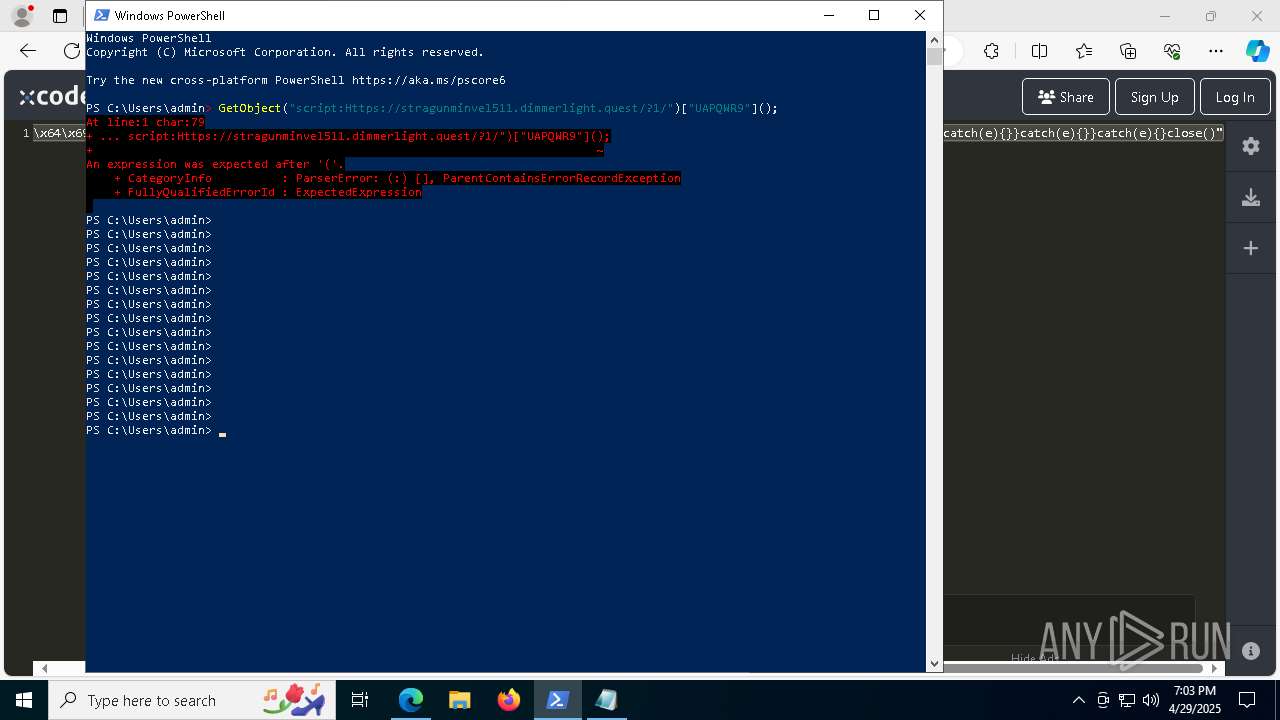This screenshot has width=1280, height=720.
Task: Click the Log In button
Action: pos(1235,97)
